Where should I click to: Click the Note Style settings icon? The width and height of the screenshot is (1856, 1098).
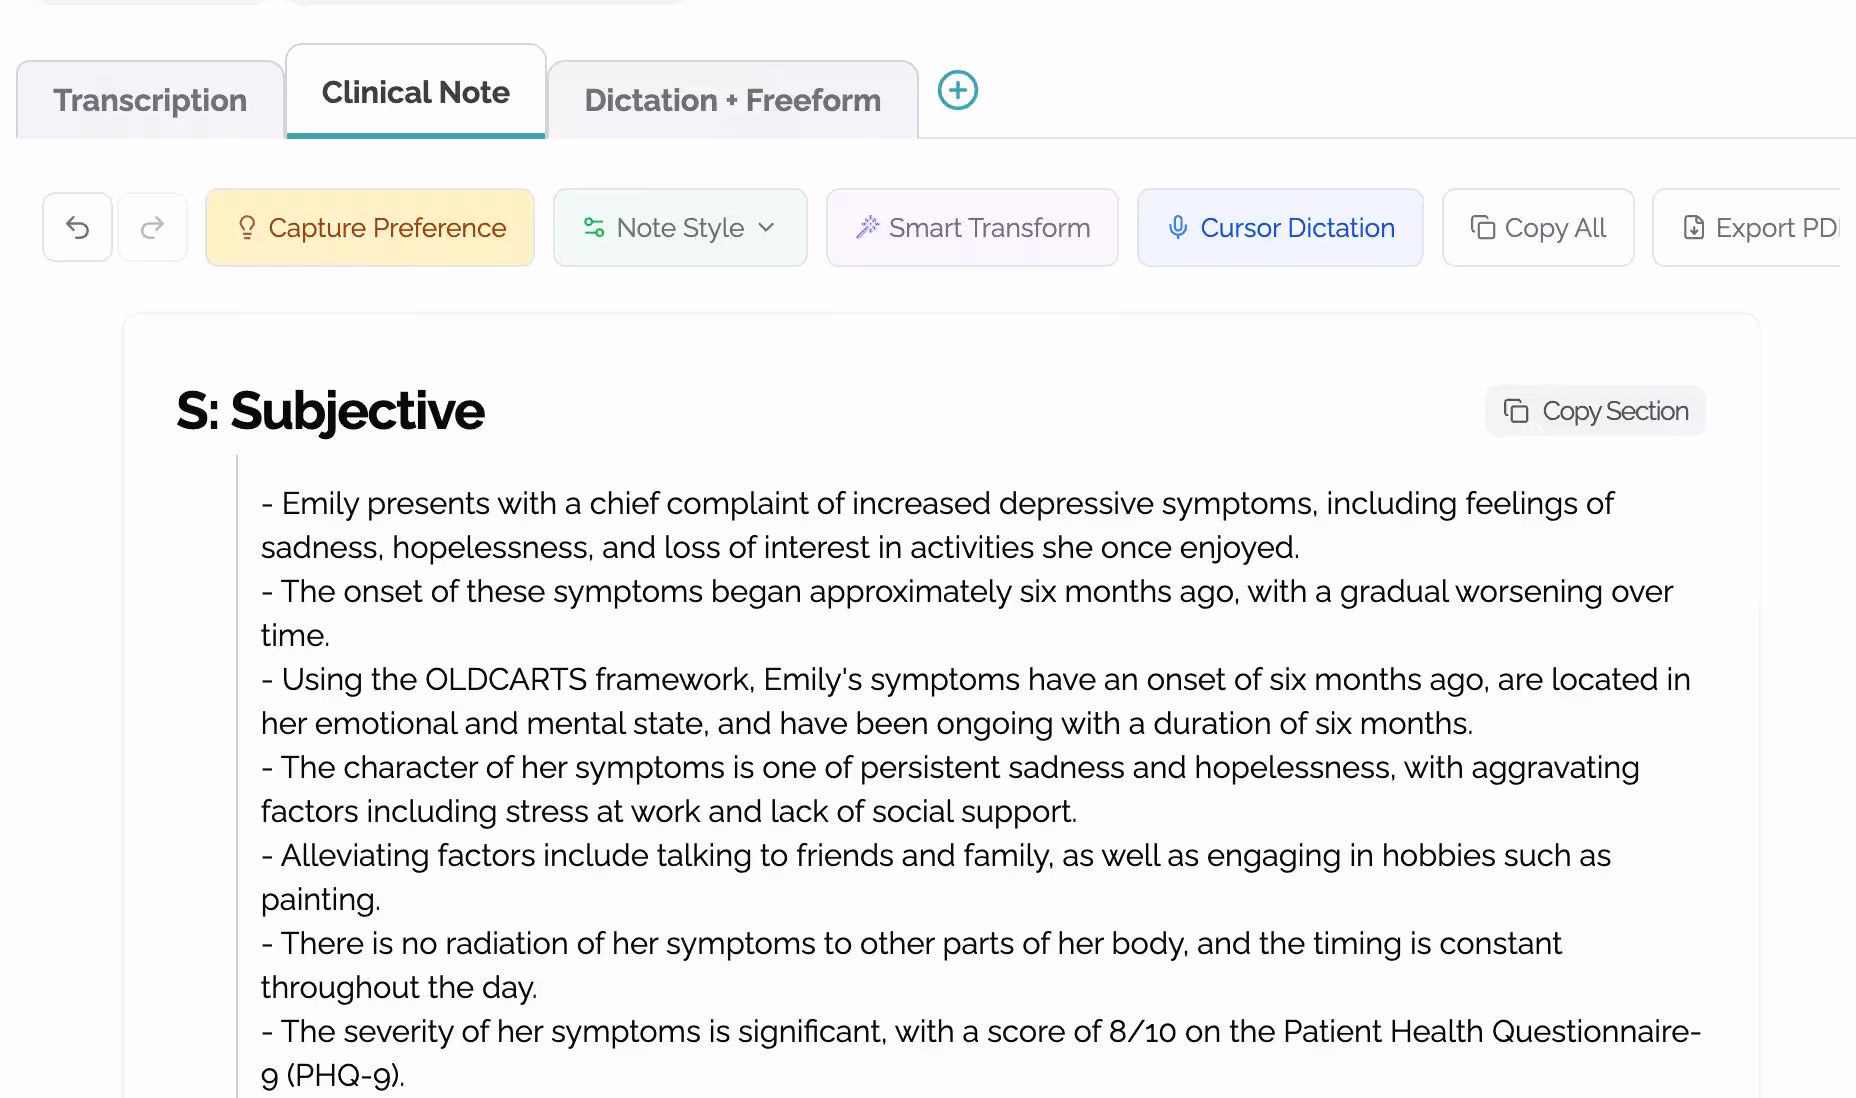592,227
